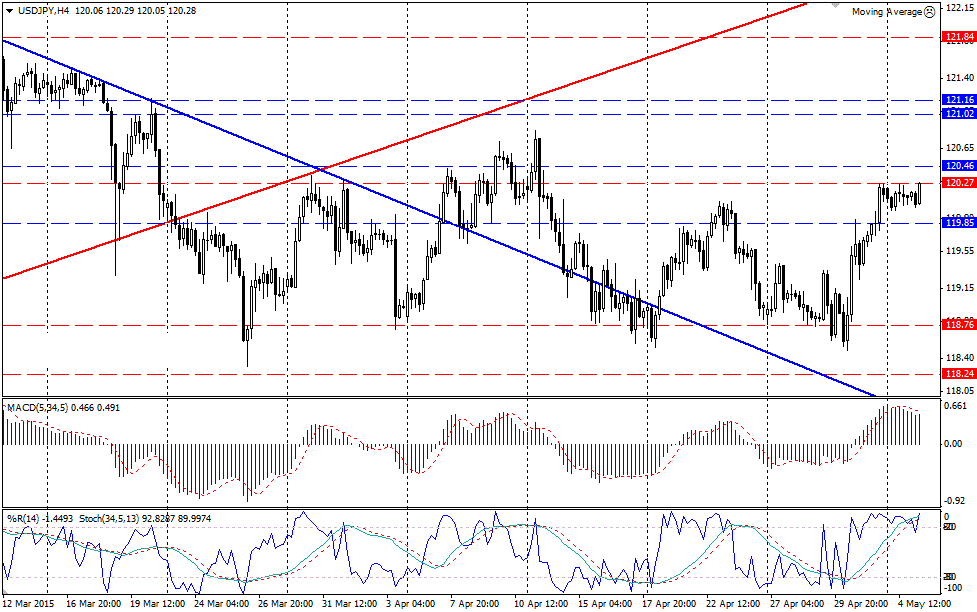Select the 120.46 blue price level label
The width and height of the screenshot is (977, 612).
coord(960,166)
